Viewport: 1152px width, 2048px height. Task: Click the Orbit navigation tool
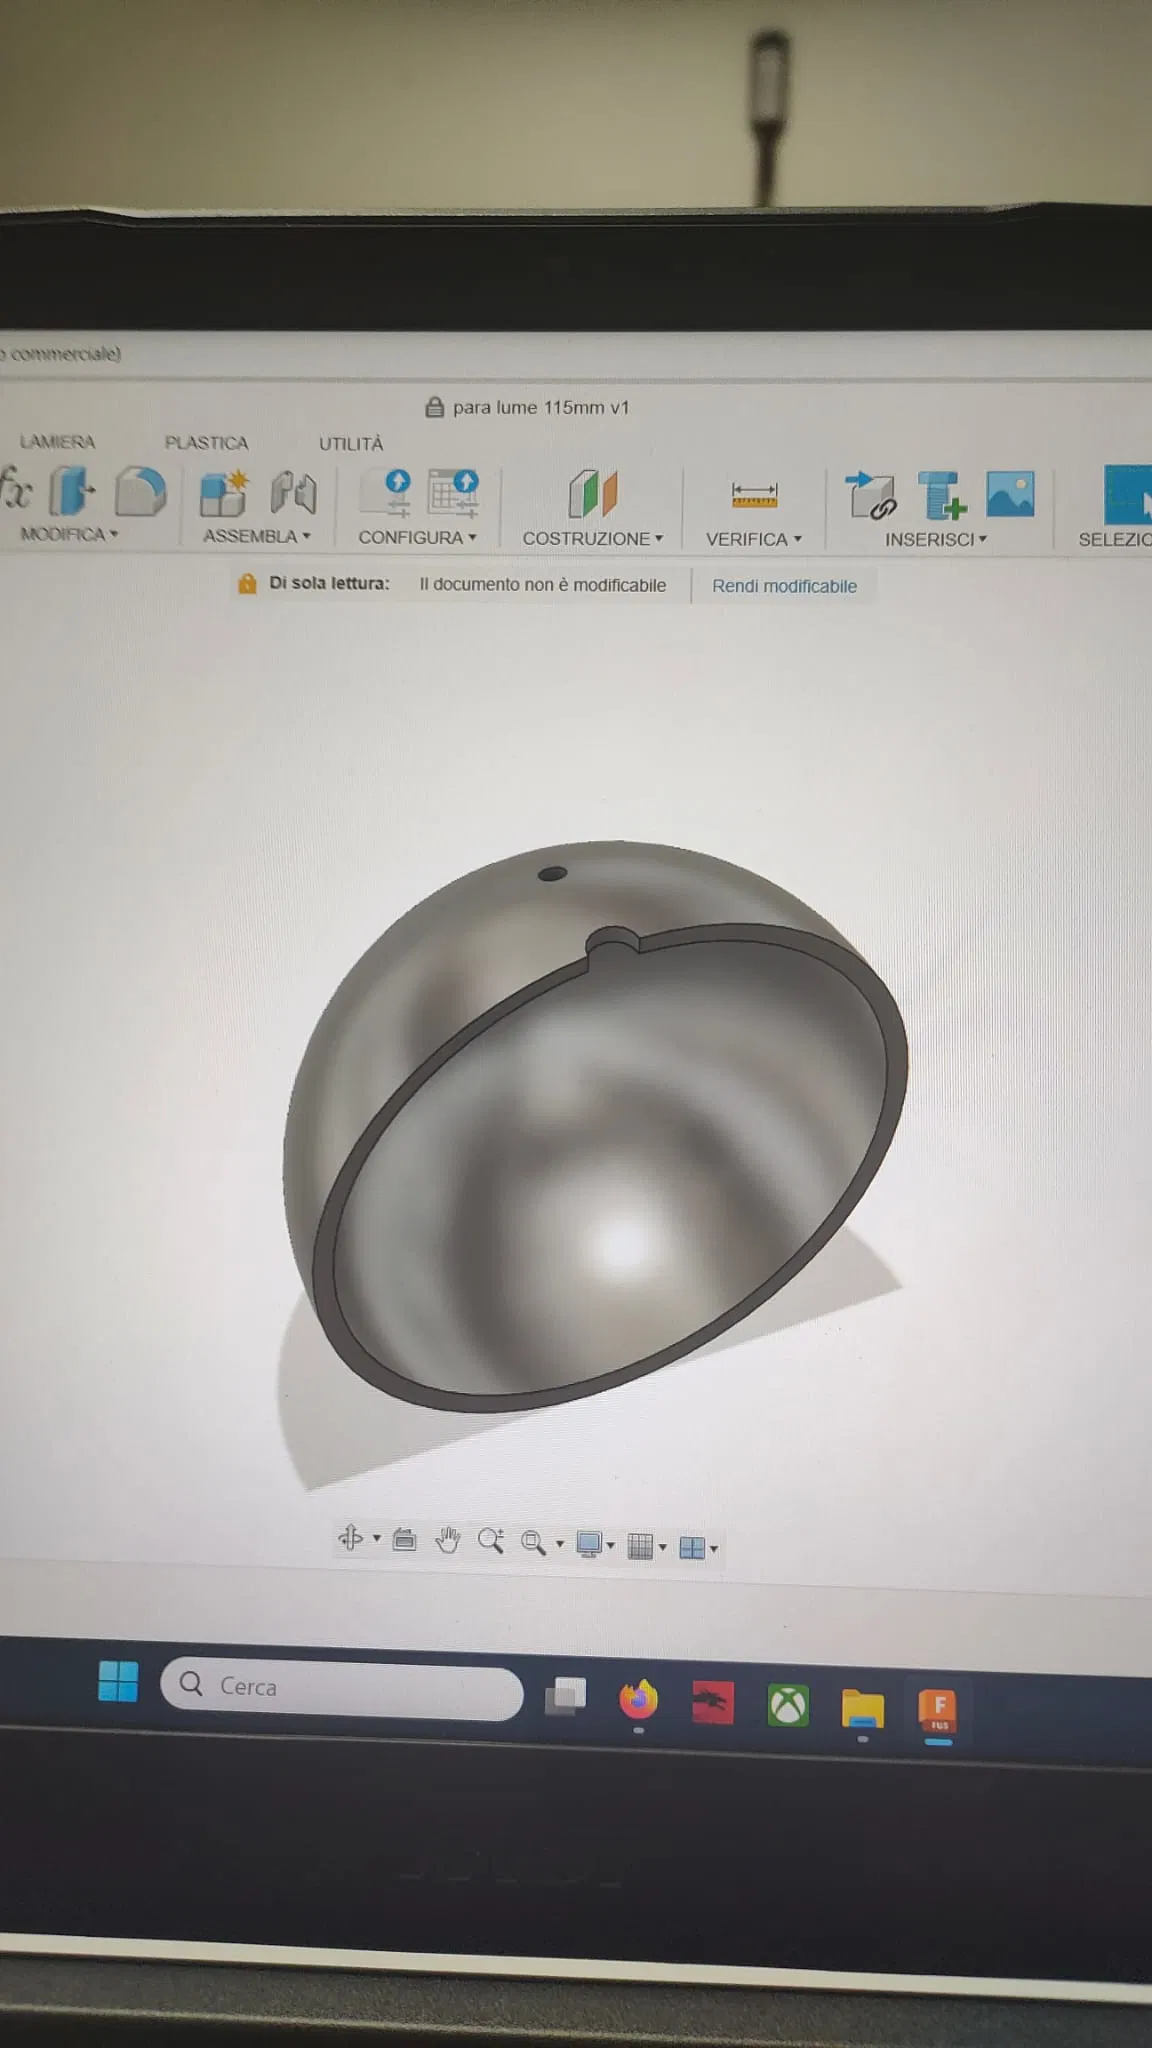click(x=351, y=1537)
